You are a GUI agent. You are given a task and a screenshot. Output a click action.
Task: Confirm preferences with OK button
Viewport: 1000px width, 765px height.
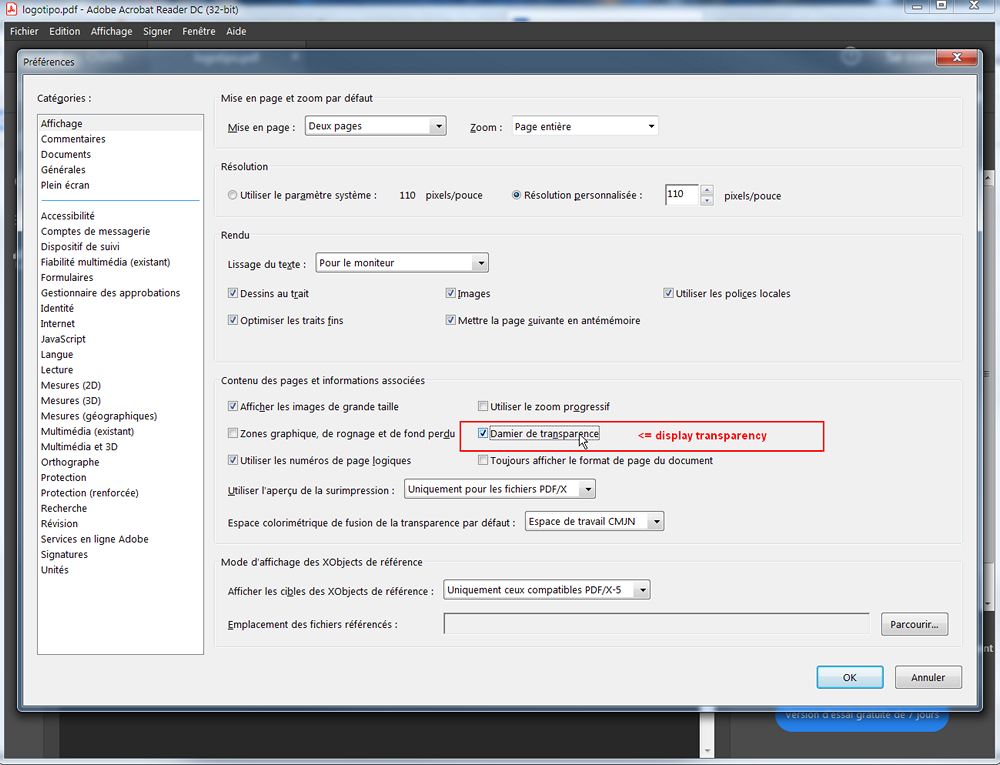click(x=849, y=677)
